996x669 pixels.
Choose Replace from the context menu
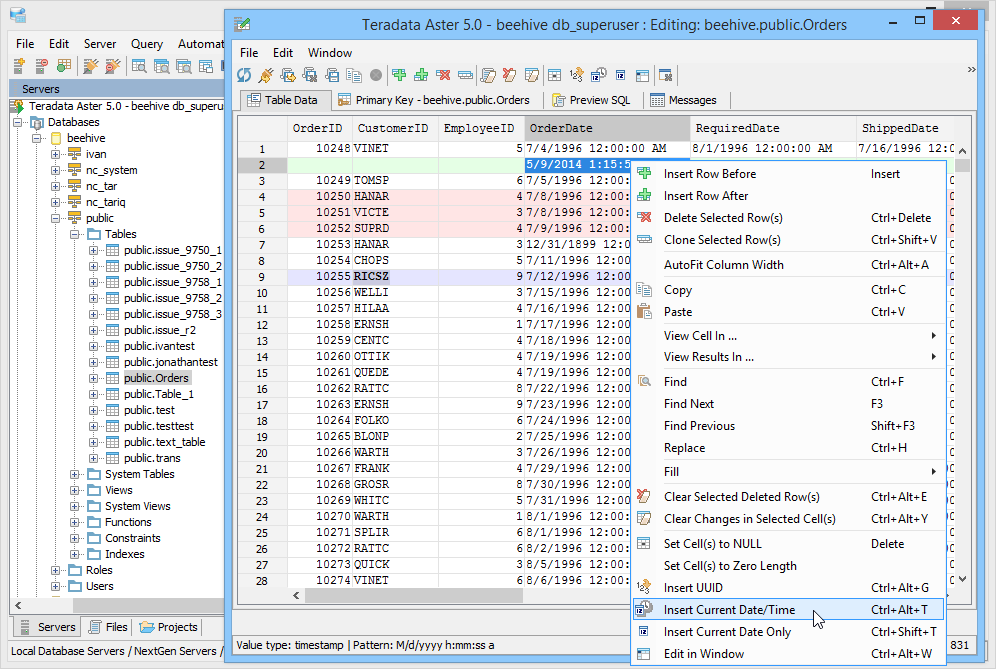click(x=788, y=448)
